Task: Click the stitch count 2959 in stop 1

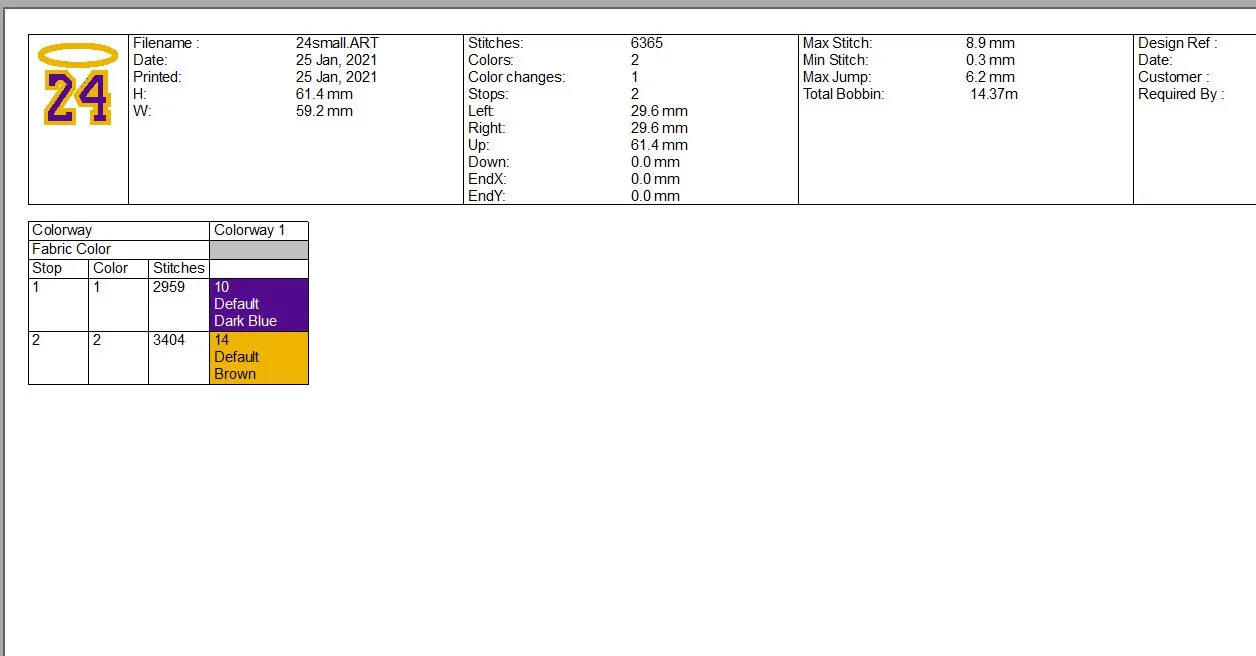Action: click(169, 287)
